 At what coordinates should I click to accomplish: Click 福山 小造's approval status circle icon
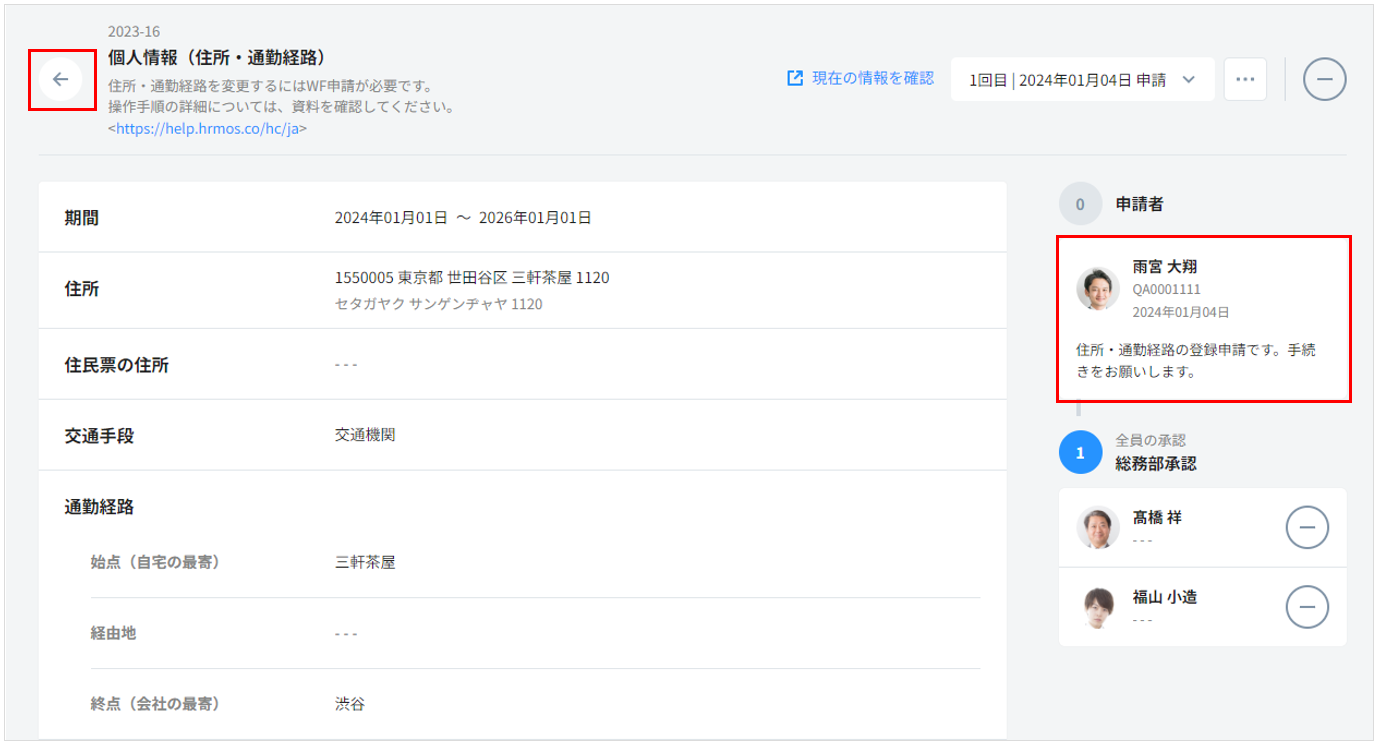1306,606
